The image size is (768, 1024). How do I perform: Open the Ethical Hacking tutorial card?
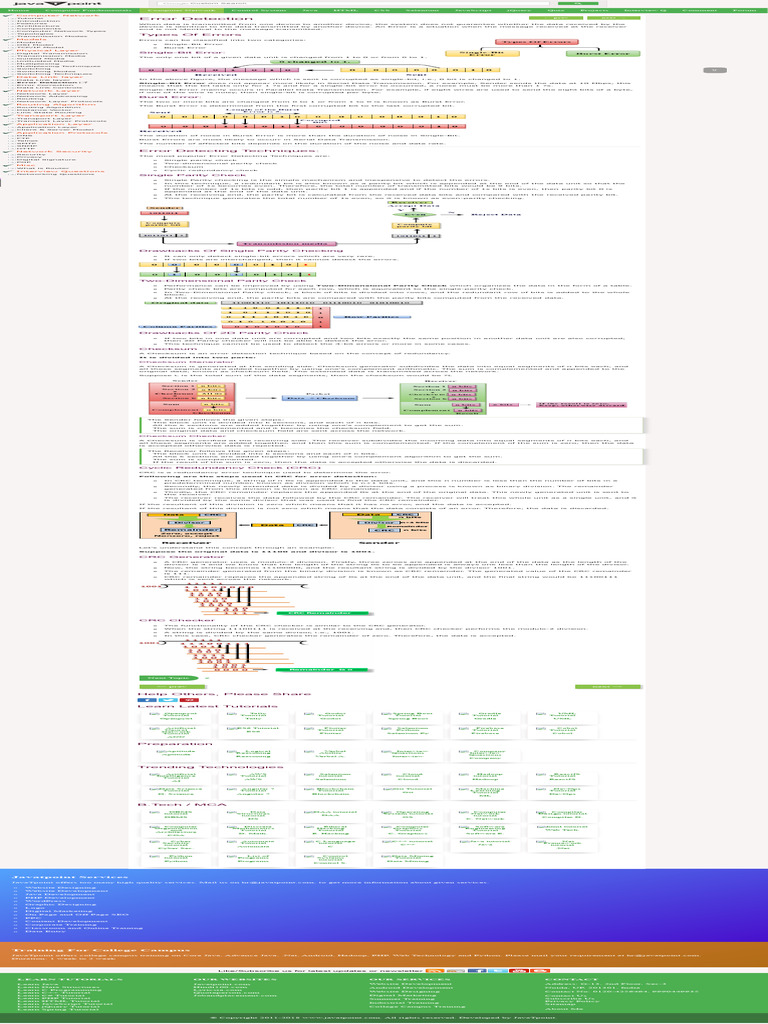coord(330,830)
